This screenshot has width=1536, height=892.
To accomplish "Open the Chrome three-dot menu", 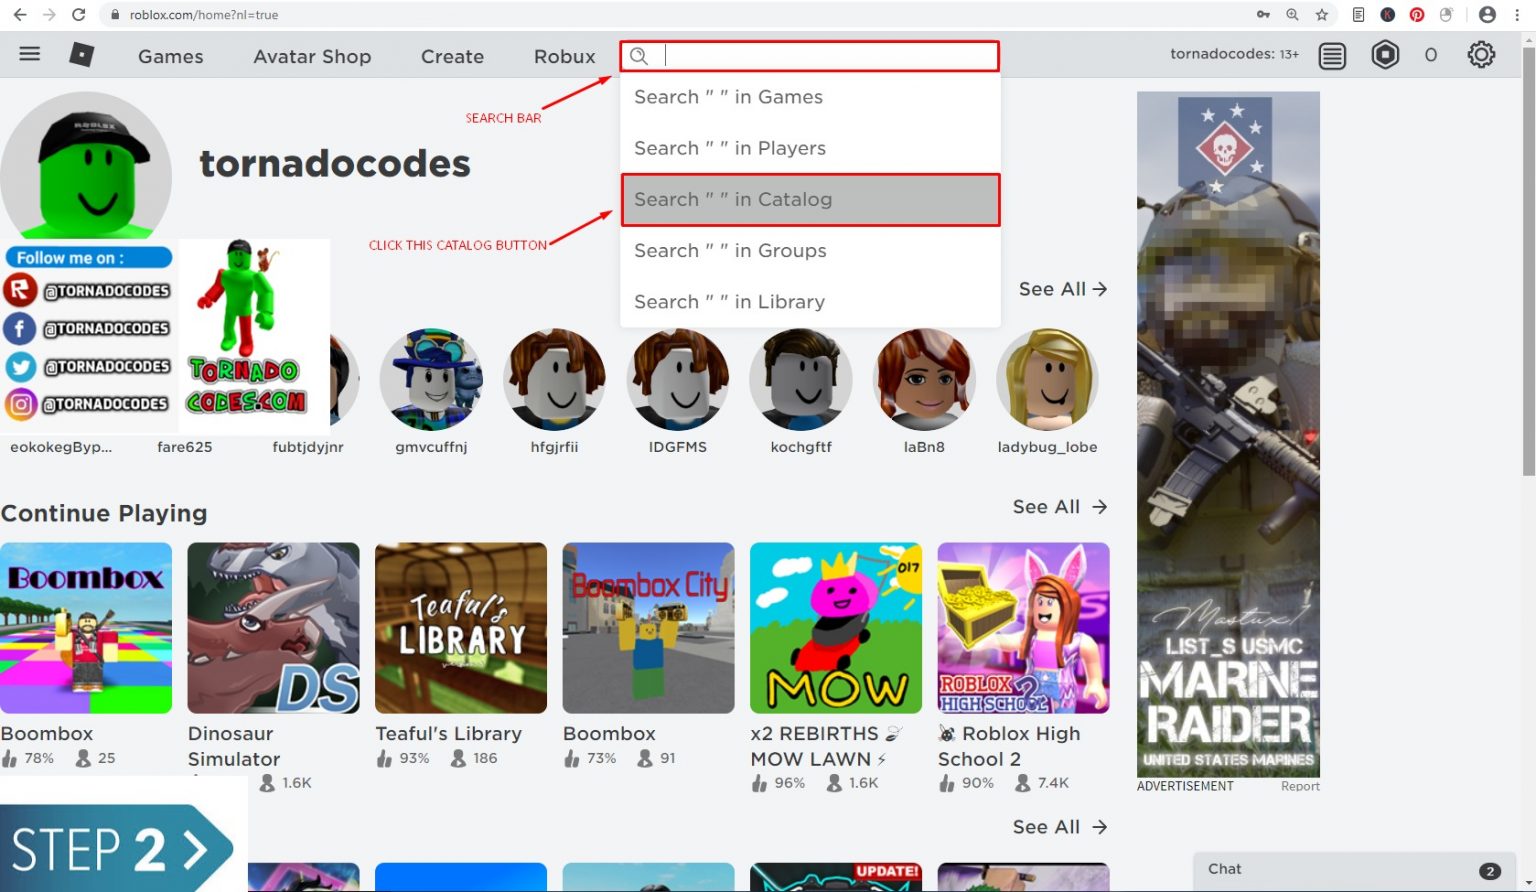I will pyautogui.click(x=1518, y=15).
